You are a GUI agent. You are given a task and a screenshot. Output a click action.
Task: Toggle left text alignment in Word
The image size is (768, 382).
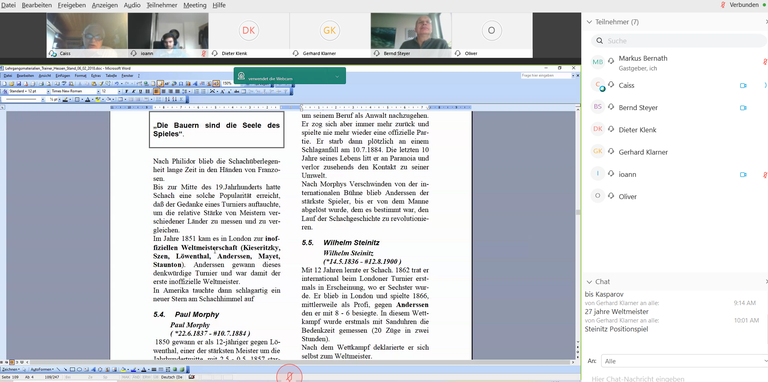[157, 91]
